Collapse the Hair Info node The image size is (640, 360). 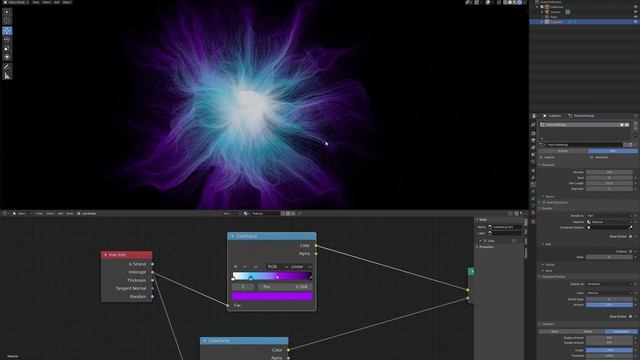[x=105, y=255]
